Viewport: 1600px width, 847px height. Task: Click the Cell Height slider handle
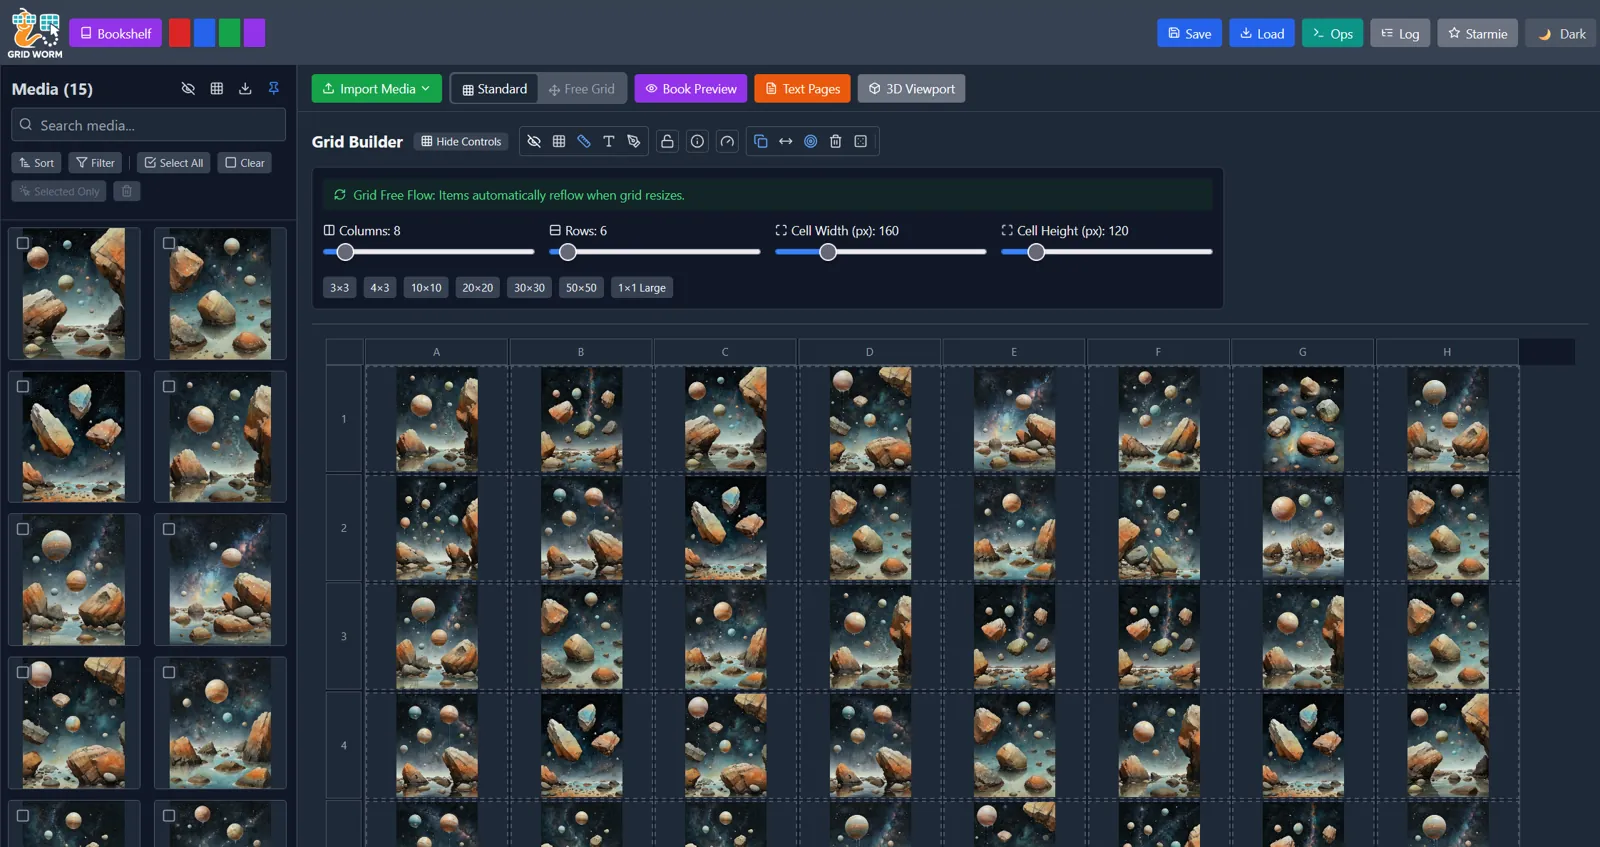tap(1036, 252)
